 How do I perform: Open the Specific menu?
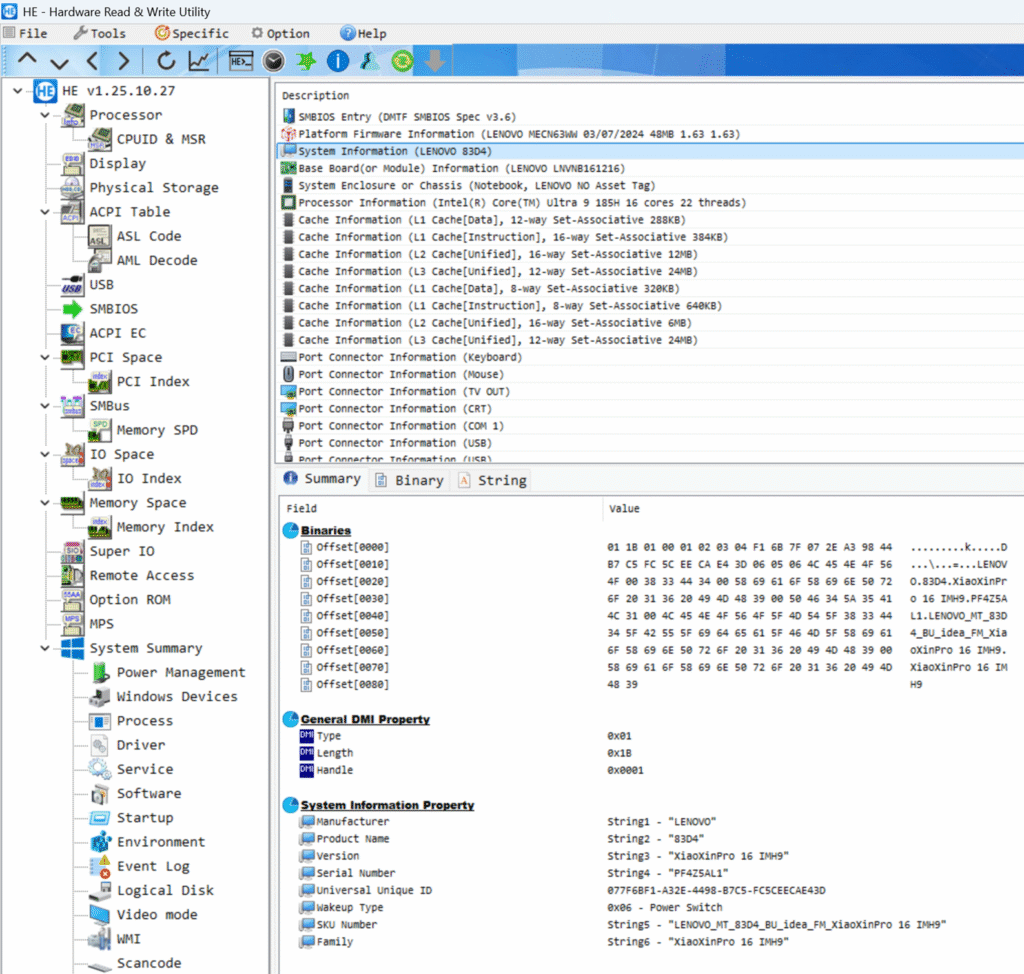pyautogui.click(x=191, y=33)
